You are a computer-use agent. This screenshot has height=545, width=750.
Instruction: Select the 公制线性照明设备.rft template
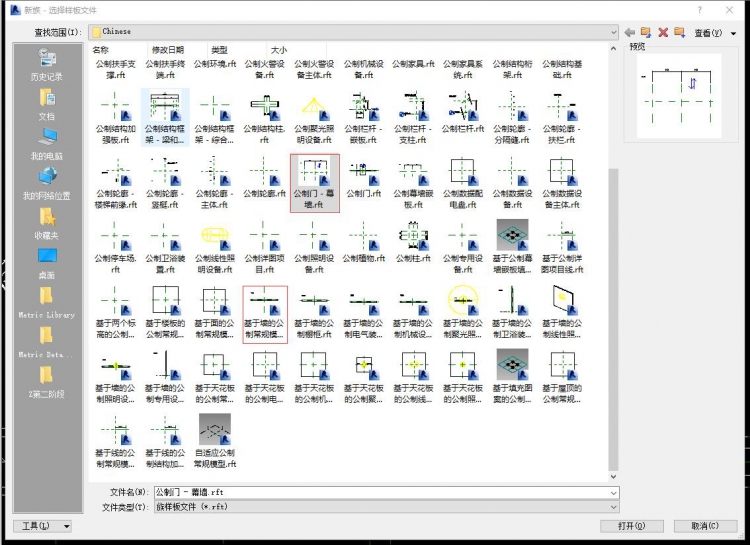tap(215, 248)
